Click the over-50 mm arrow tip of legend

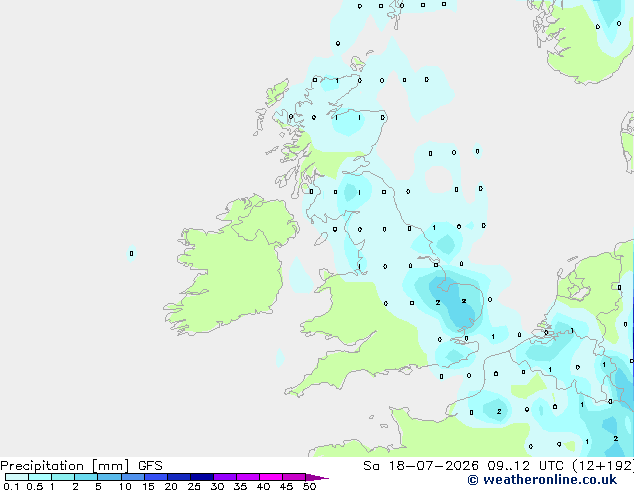coord(317,477)
